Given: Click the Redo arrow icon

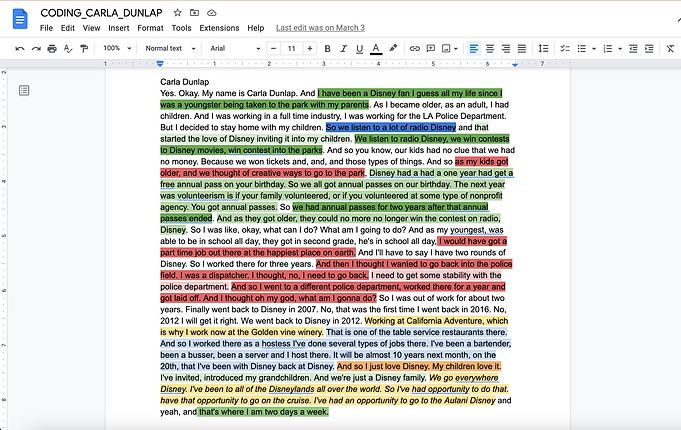Looking at the screenshot, I should tap(36, 49).
